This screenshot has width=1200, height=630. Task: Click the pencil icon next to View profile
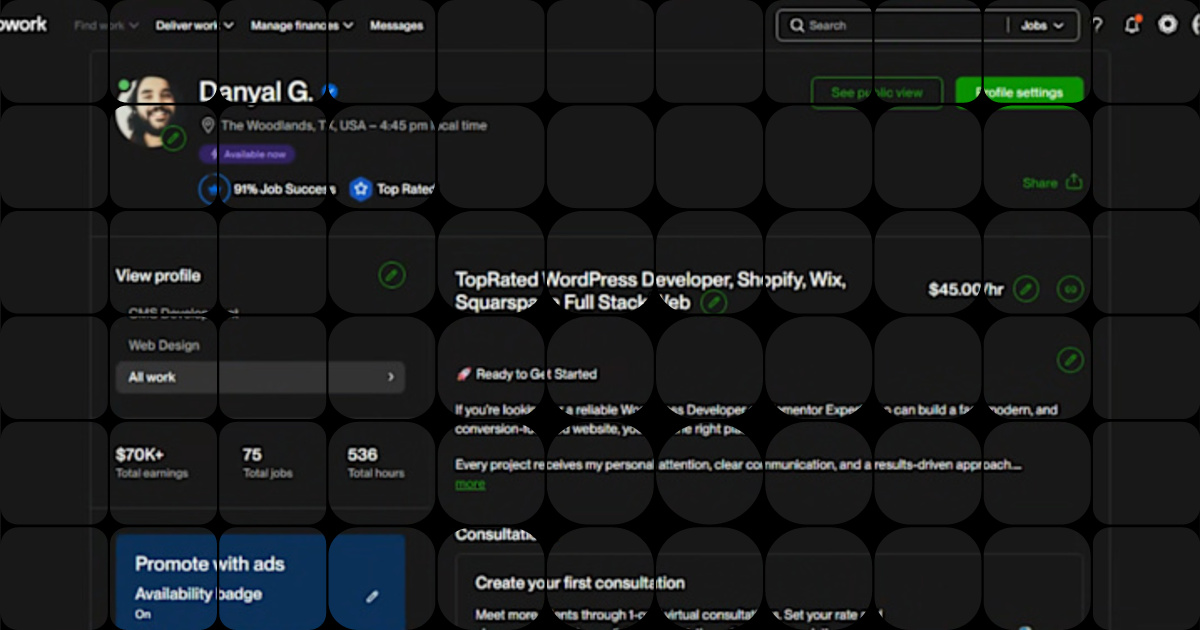click(392, 275)
